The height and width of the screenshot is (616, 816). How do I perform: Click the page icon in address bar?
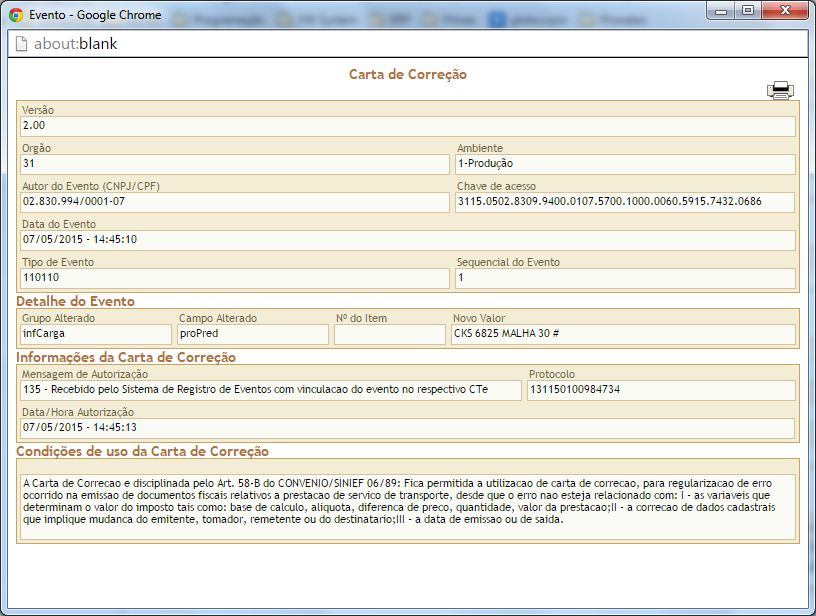coord(21,44)
